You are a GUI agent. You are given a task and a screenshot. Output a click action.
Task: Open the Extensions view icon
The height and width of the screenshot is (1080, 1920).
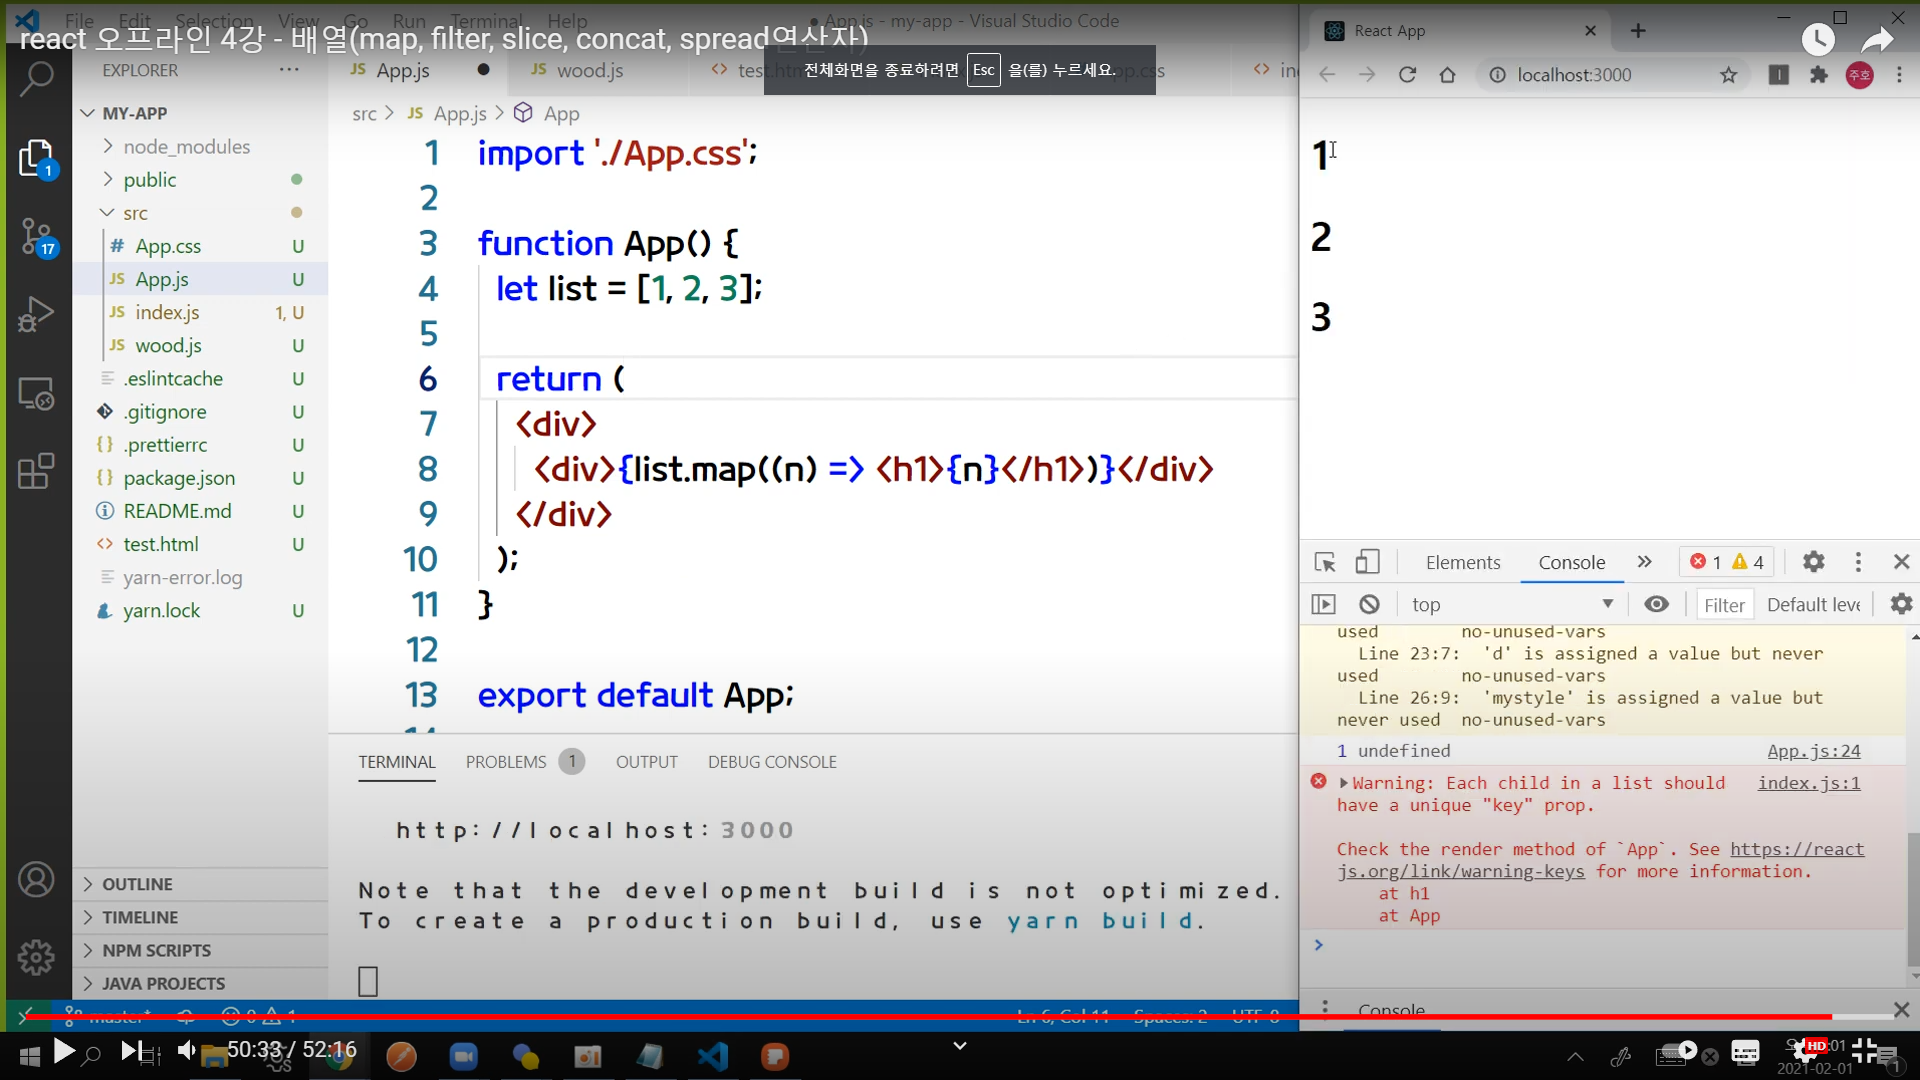pyautogui.click(x=36, y=471)
